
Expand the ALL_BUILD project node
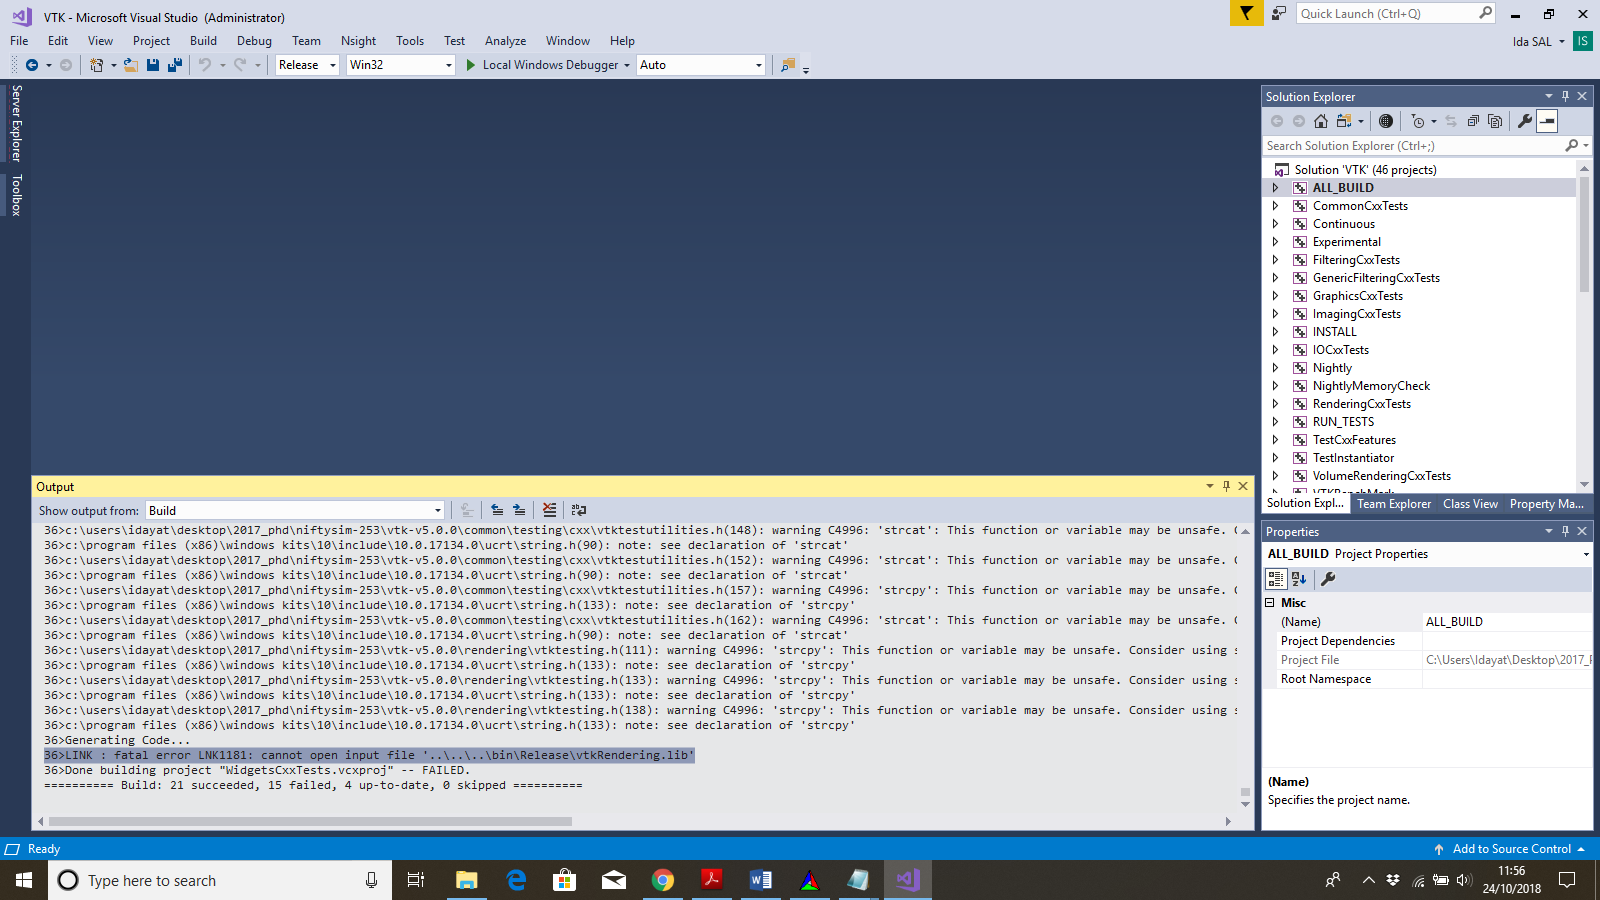click(1275, 188)
